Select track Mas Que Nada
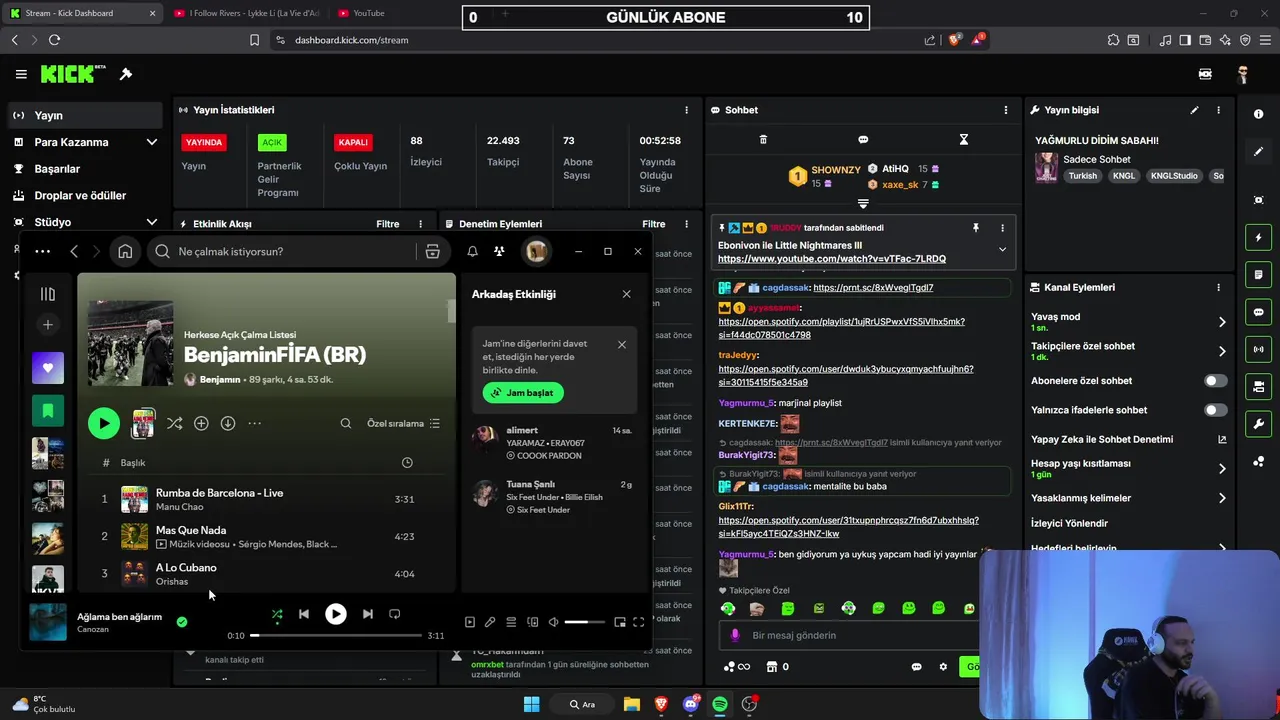The width and height of the screenshot is (1280, 720). [267, 536]
